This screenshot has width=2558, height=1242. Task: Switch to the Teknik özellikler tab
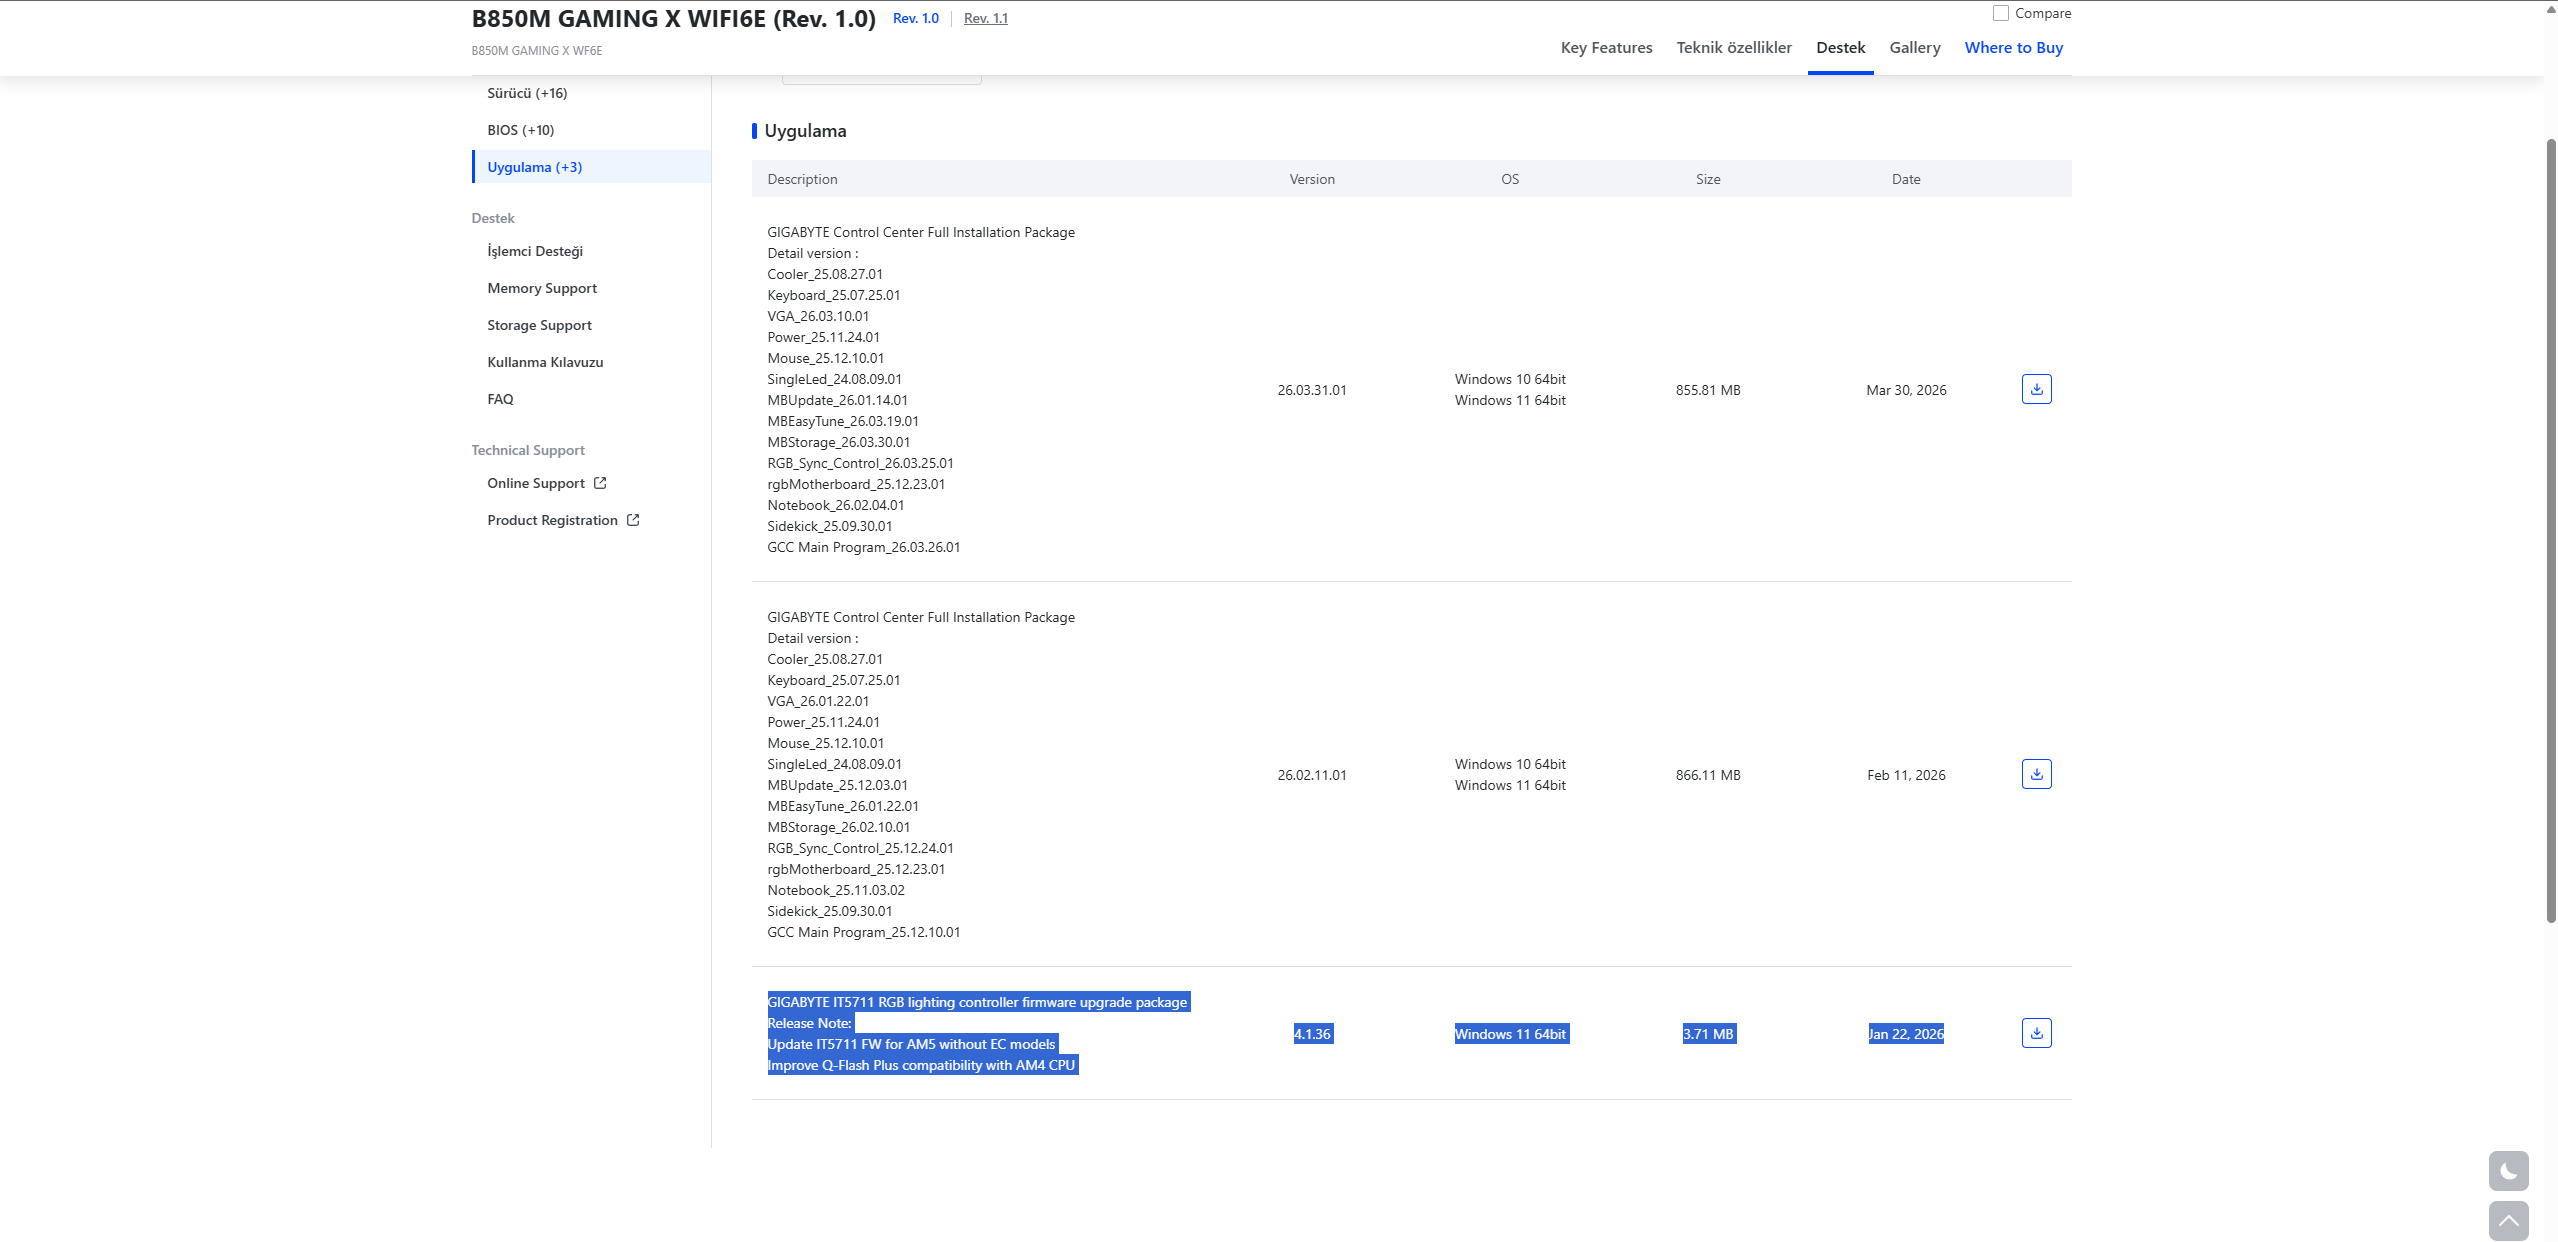[1734, 48]
